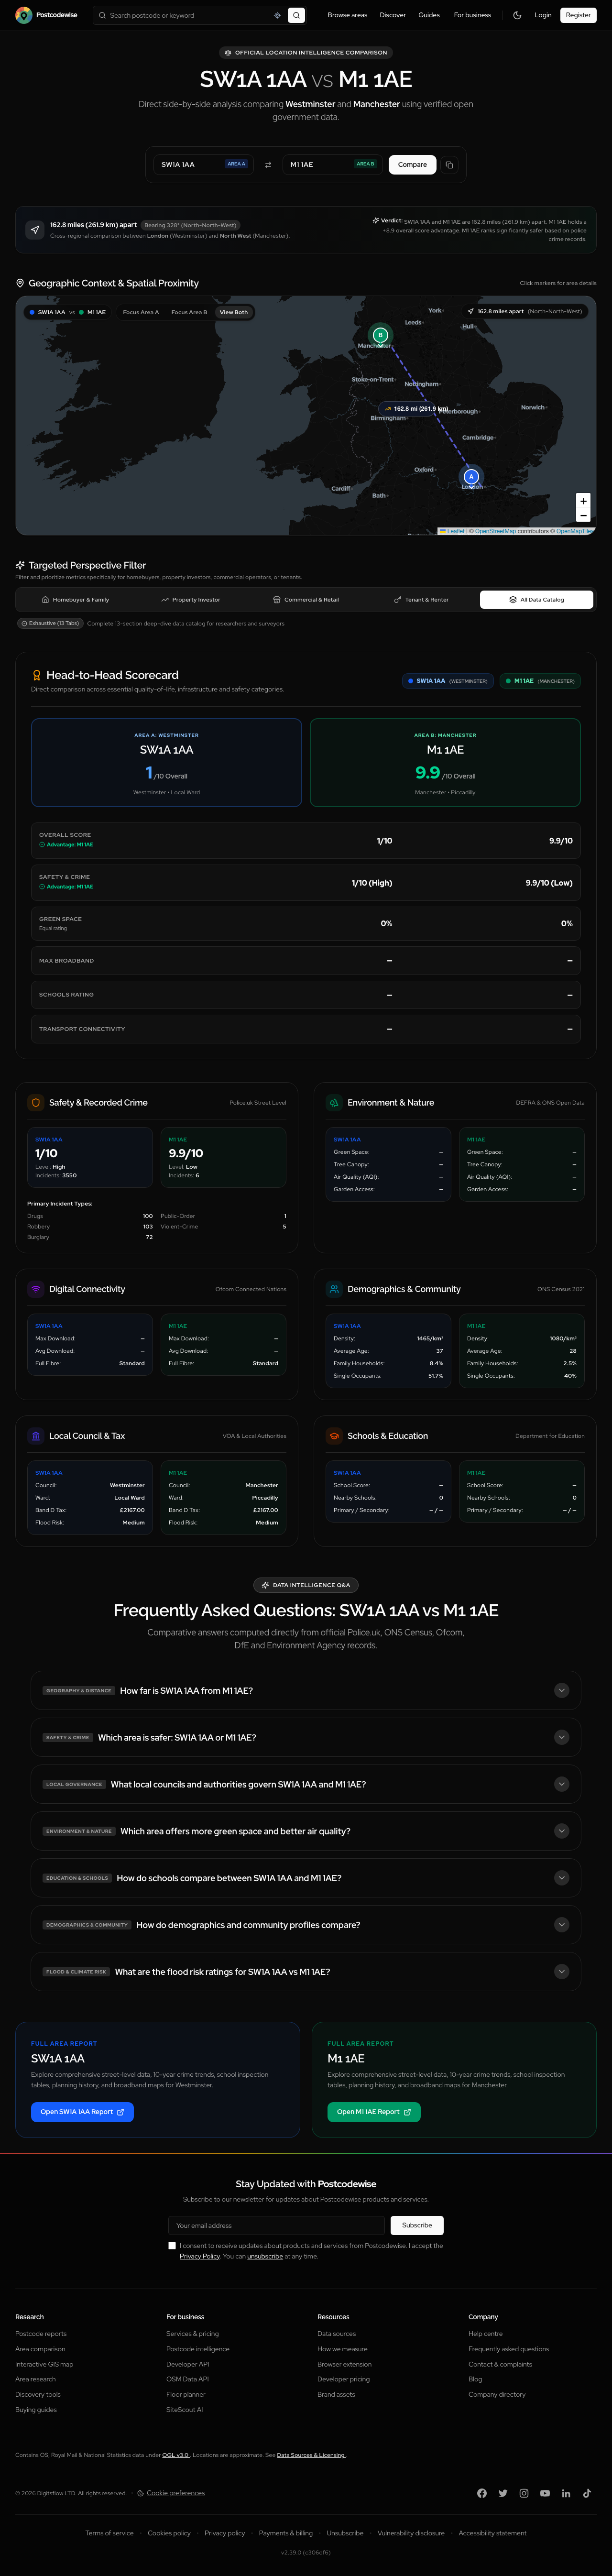
Task: Open Twitter profile from footer icon
Action: [503, 2493]
